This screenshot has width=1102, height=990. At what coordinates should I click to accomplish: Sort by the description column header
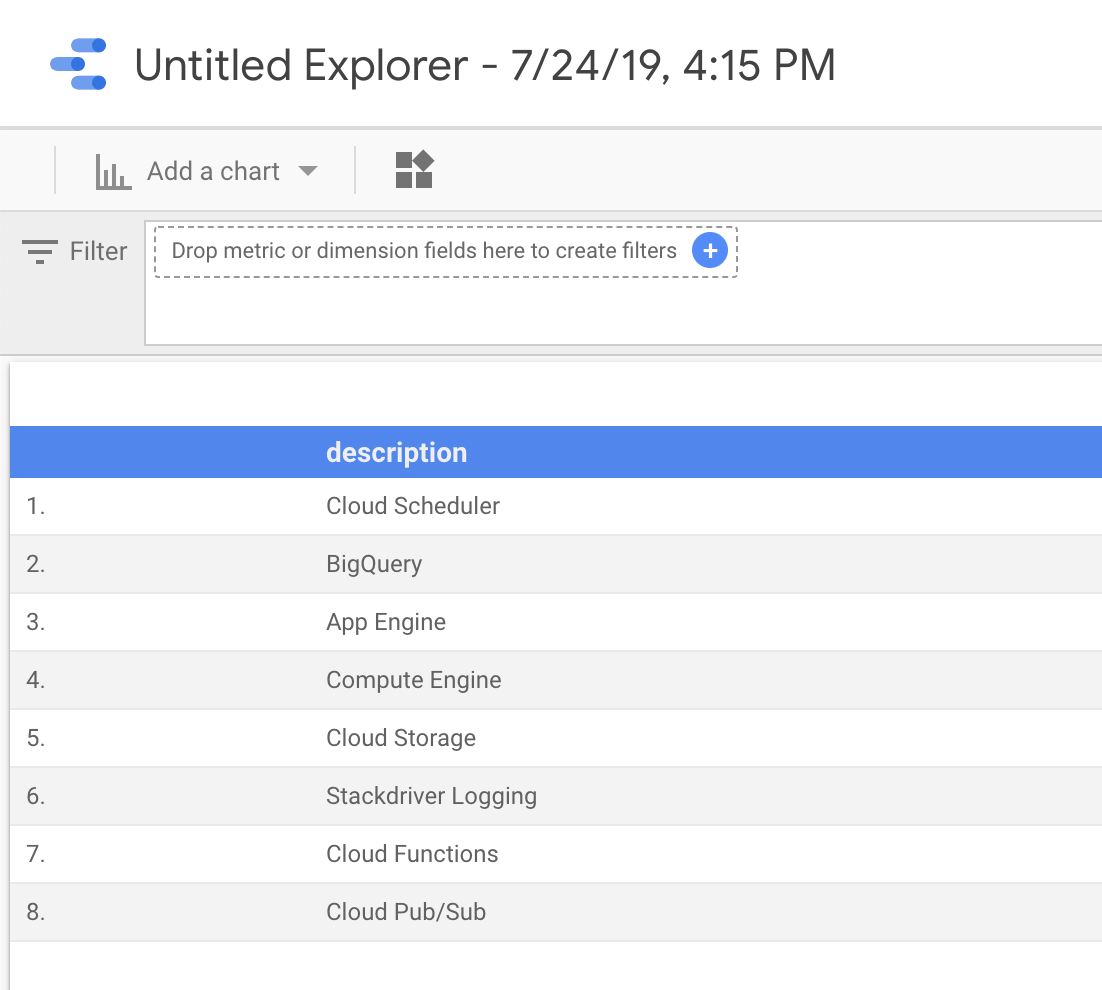pos(396,452)
